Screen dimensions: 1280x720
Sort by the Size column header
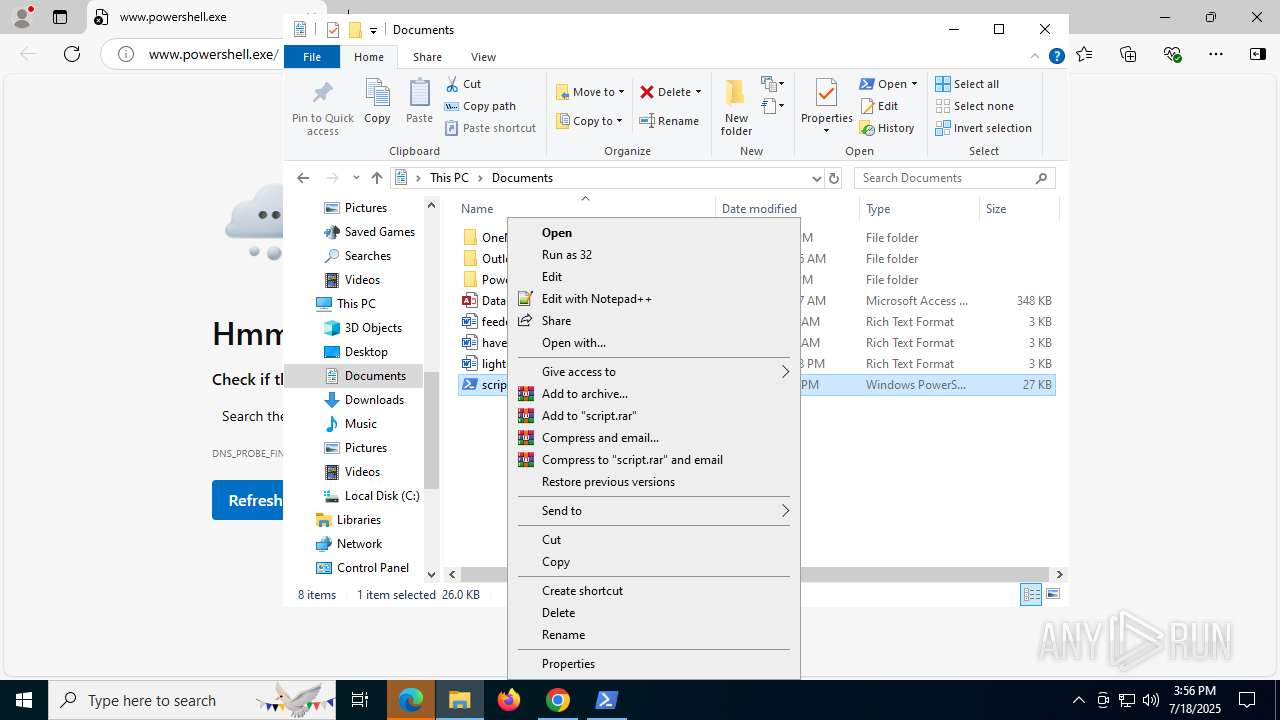[x=1017, y=209]
